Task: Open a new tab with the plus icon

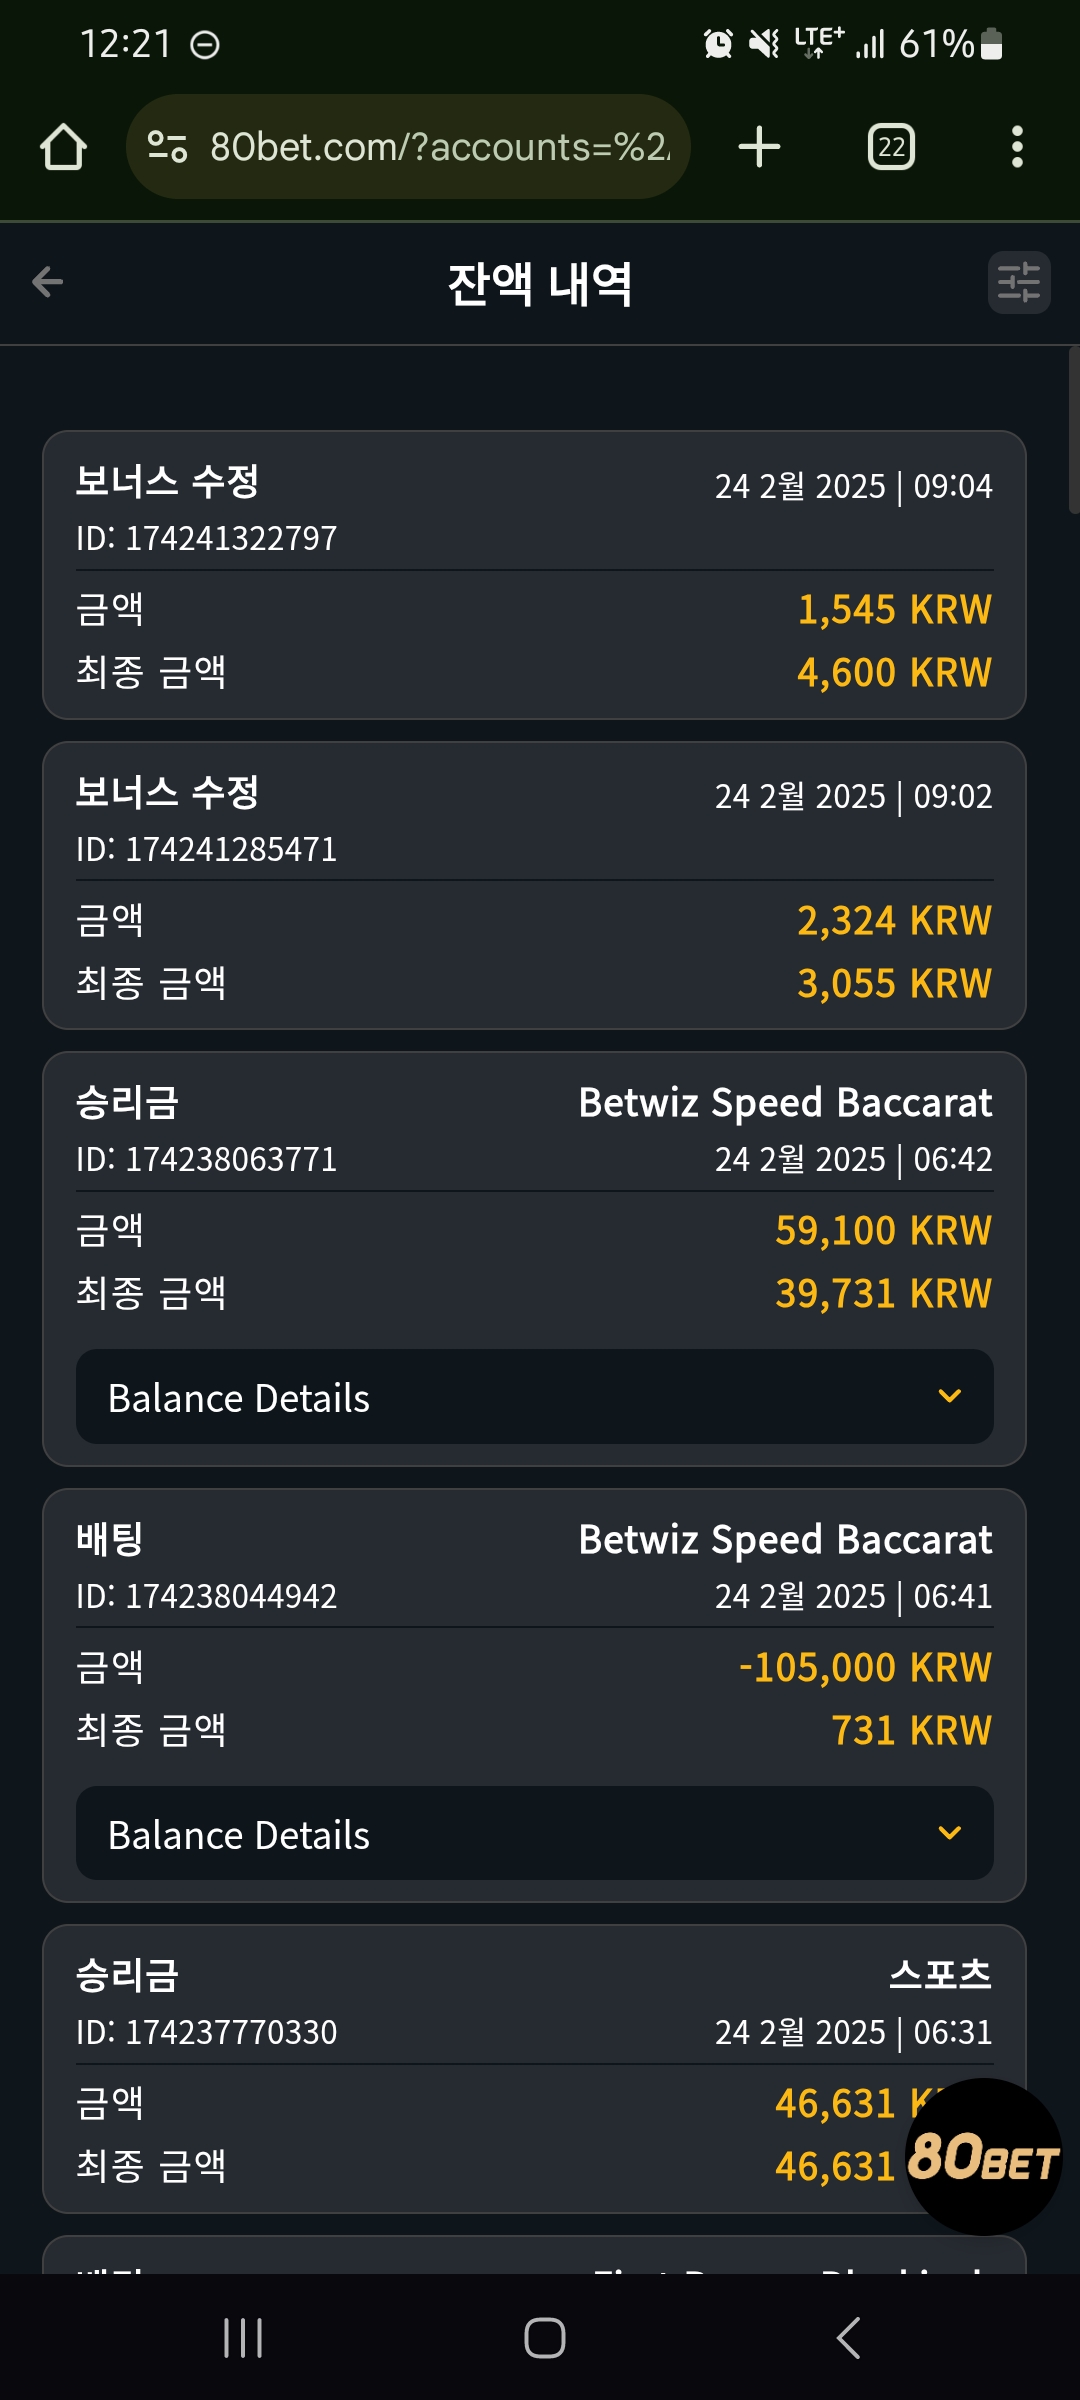Action: (759, 147)
